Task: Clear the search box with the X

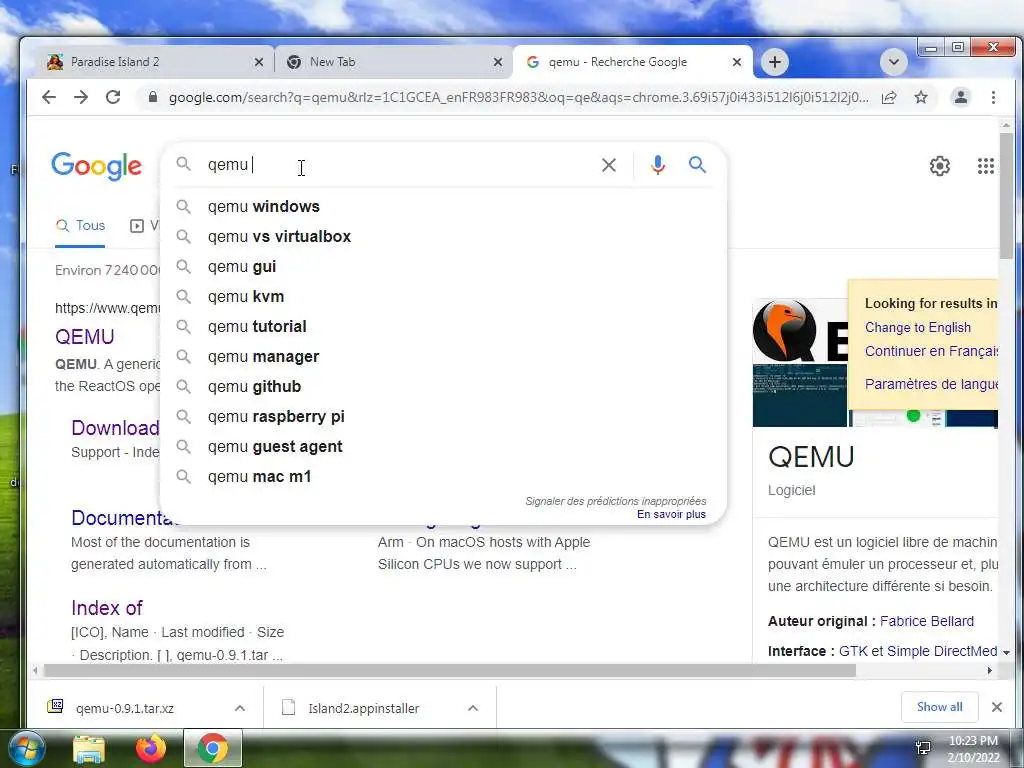Action: pos(609,165)
